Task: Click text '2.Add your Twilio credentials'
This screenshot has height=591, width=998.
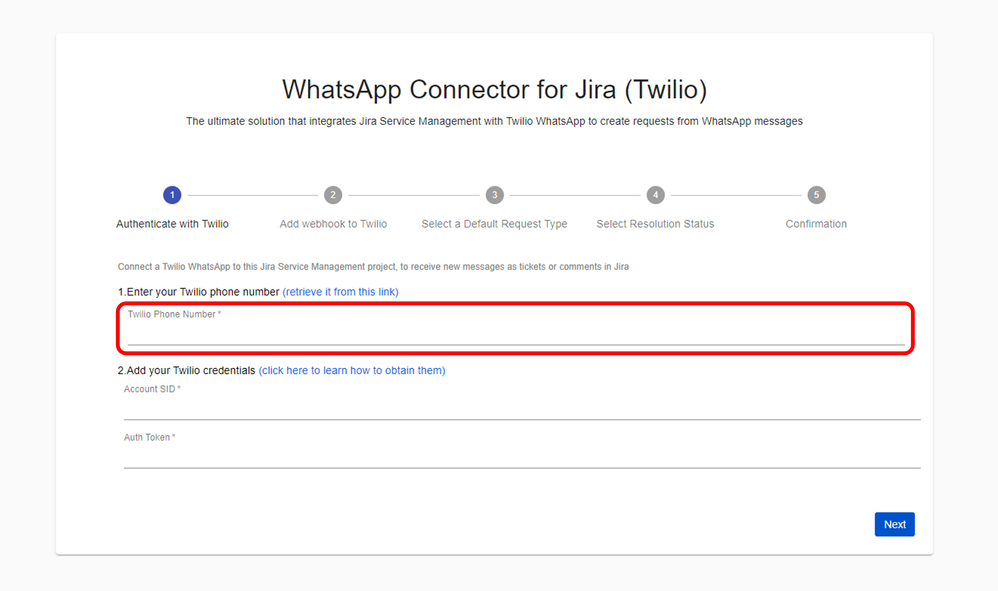Action: (x=186, y=370)
